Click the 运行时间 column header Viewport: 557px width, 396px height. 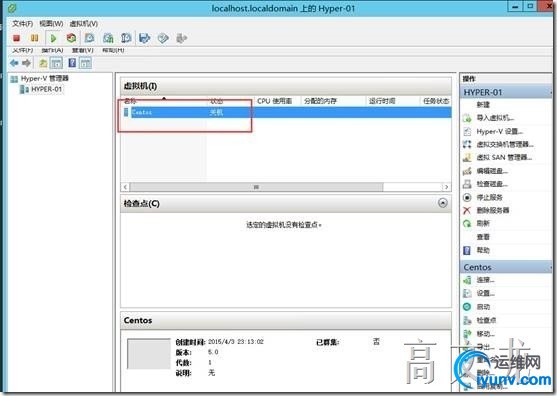(393, 101)
